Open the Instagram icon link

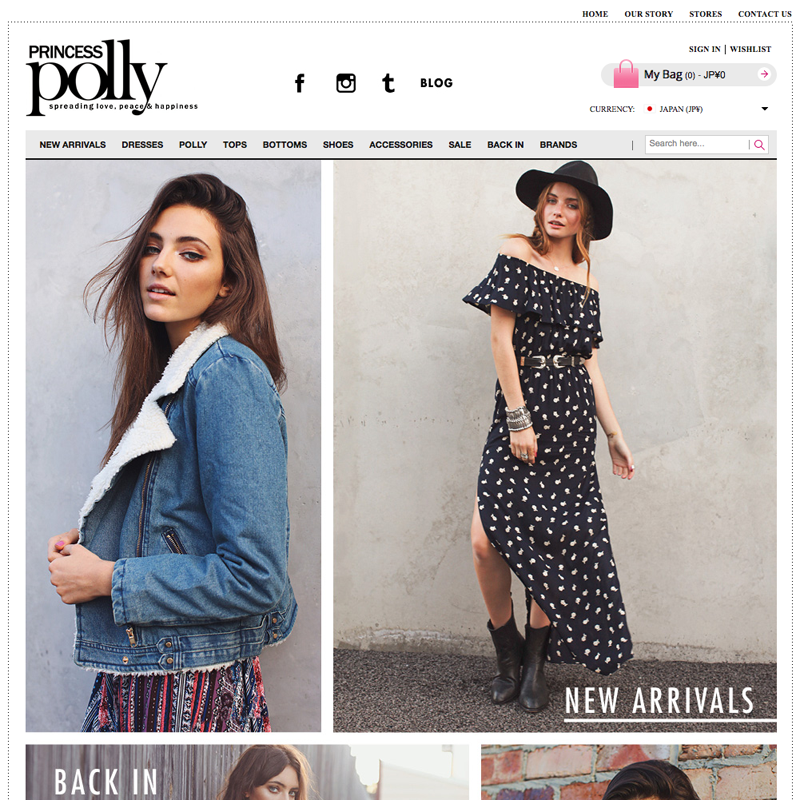(346, 83)
